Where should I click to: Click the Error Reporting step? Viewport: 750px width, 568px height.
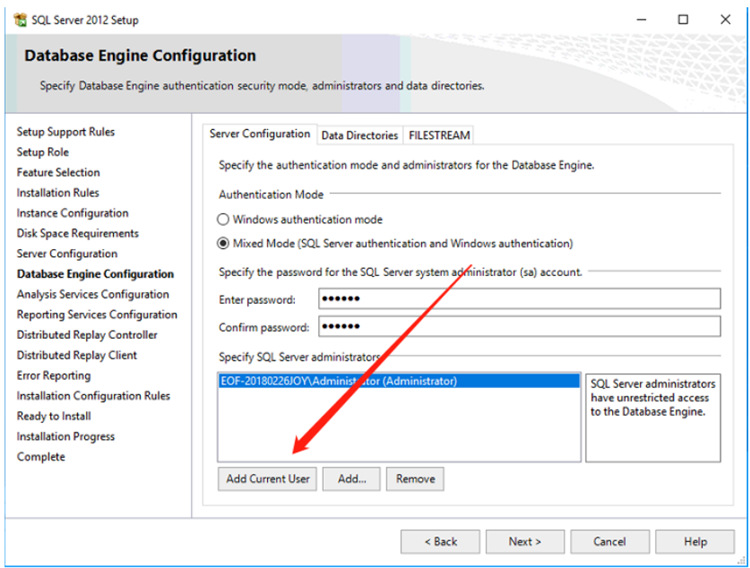point(54,376)
